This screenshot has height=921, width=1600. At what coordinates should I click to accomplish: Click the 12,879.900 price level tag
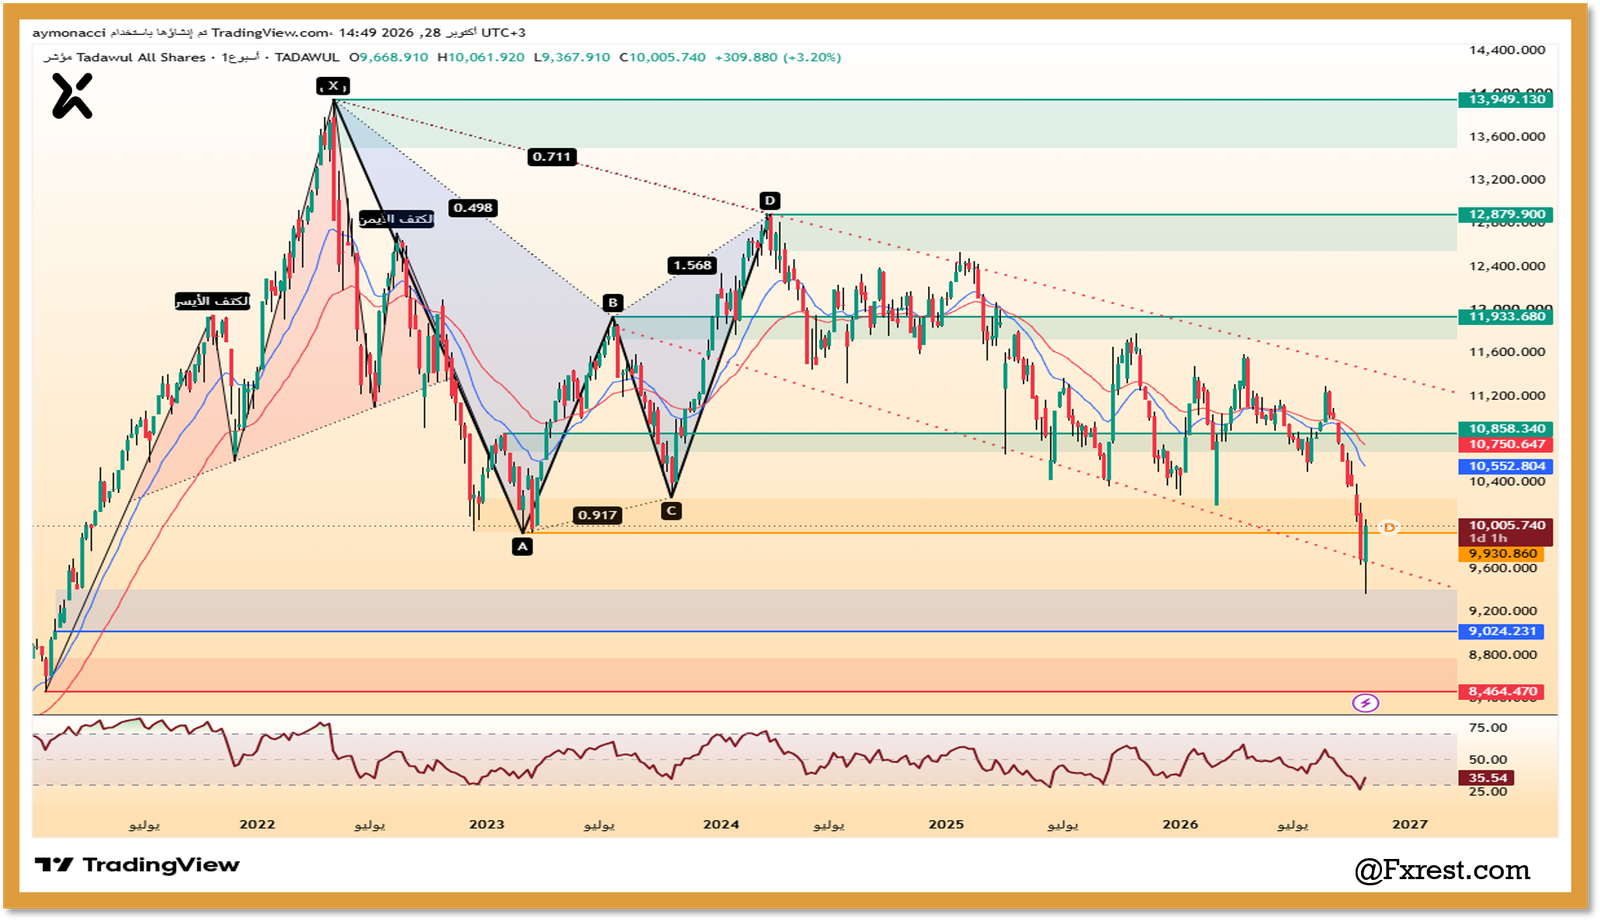[x=1507, y=214]
